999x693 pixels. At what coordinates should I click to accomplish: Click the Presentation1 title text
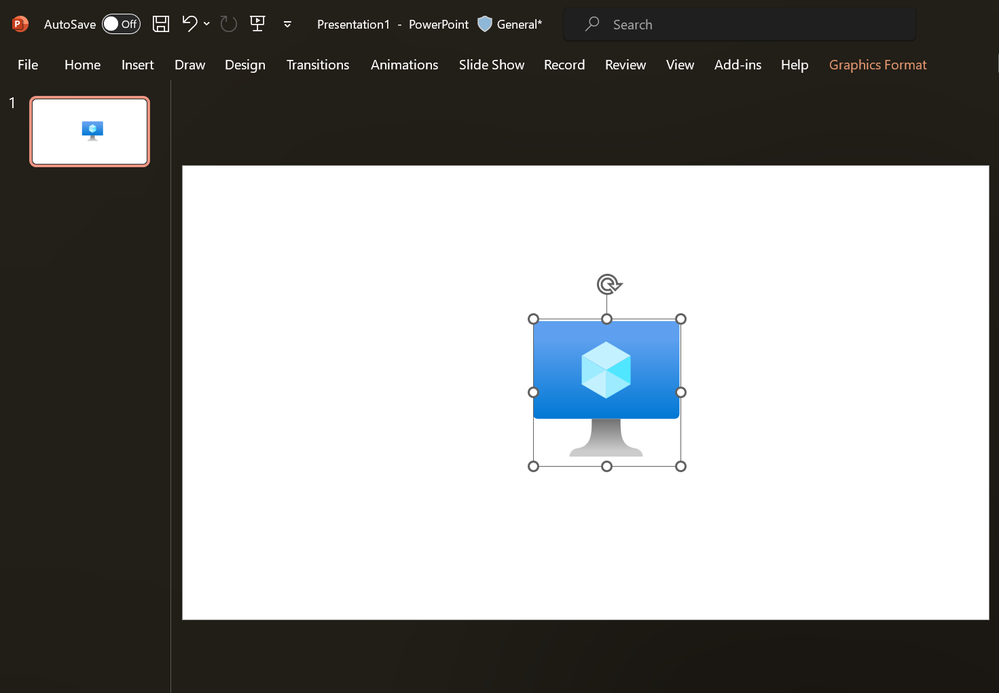353,24
